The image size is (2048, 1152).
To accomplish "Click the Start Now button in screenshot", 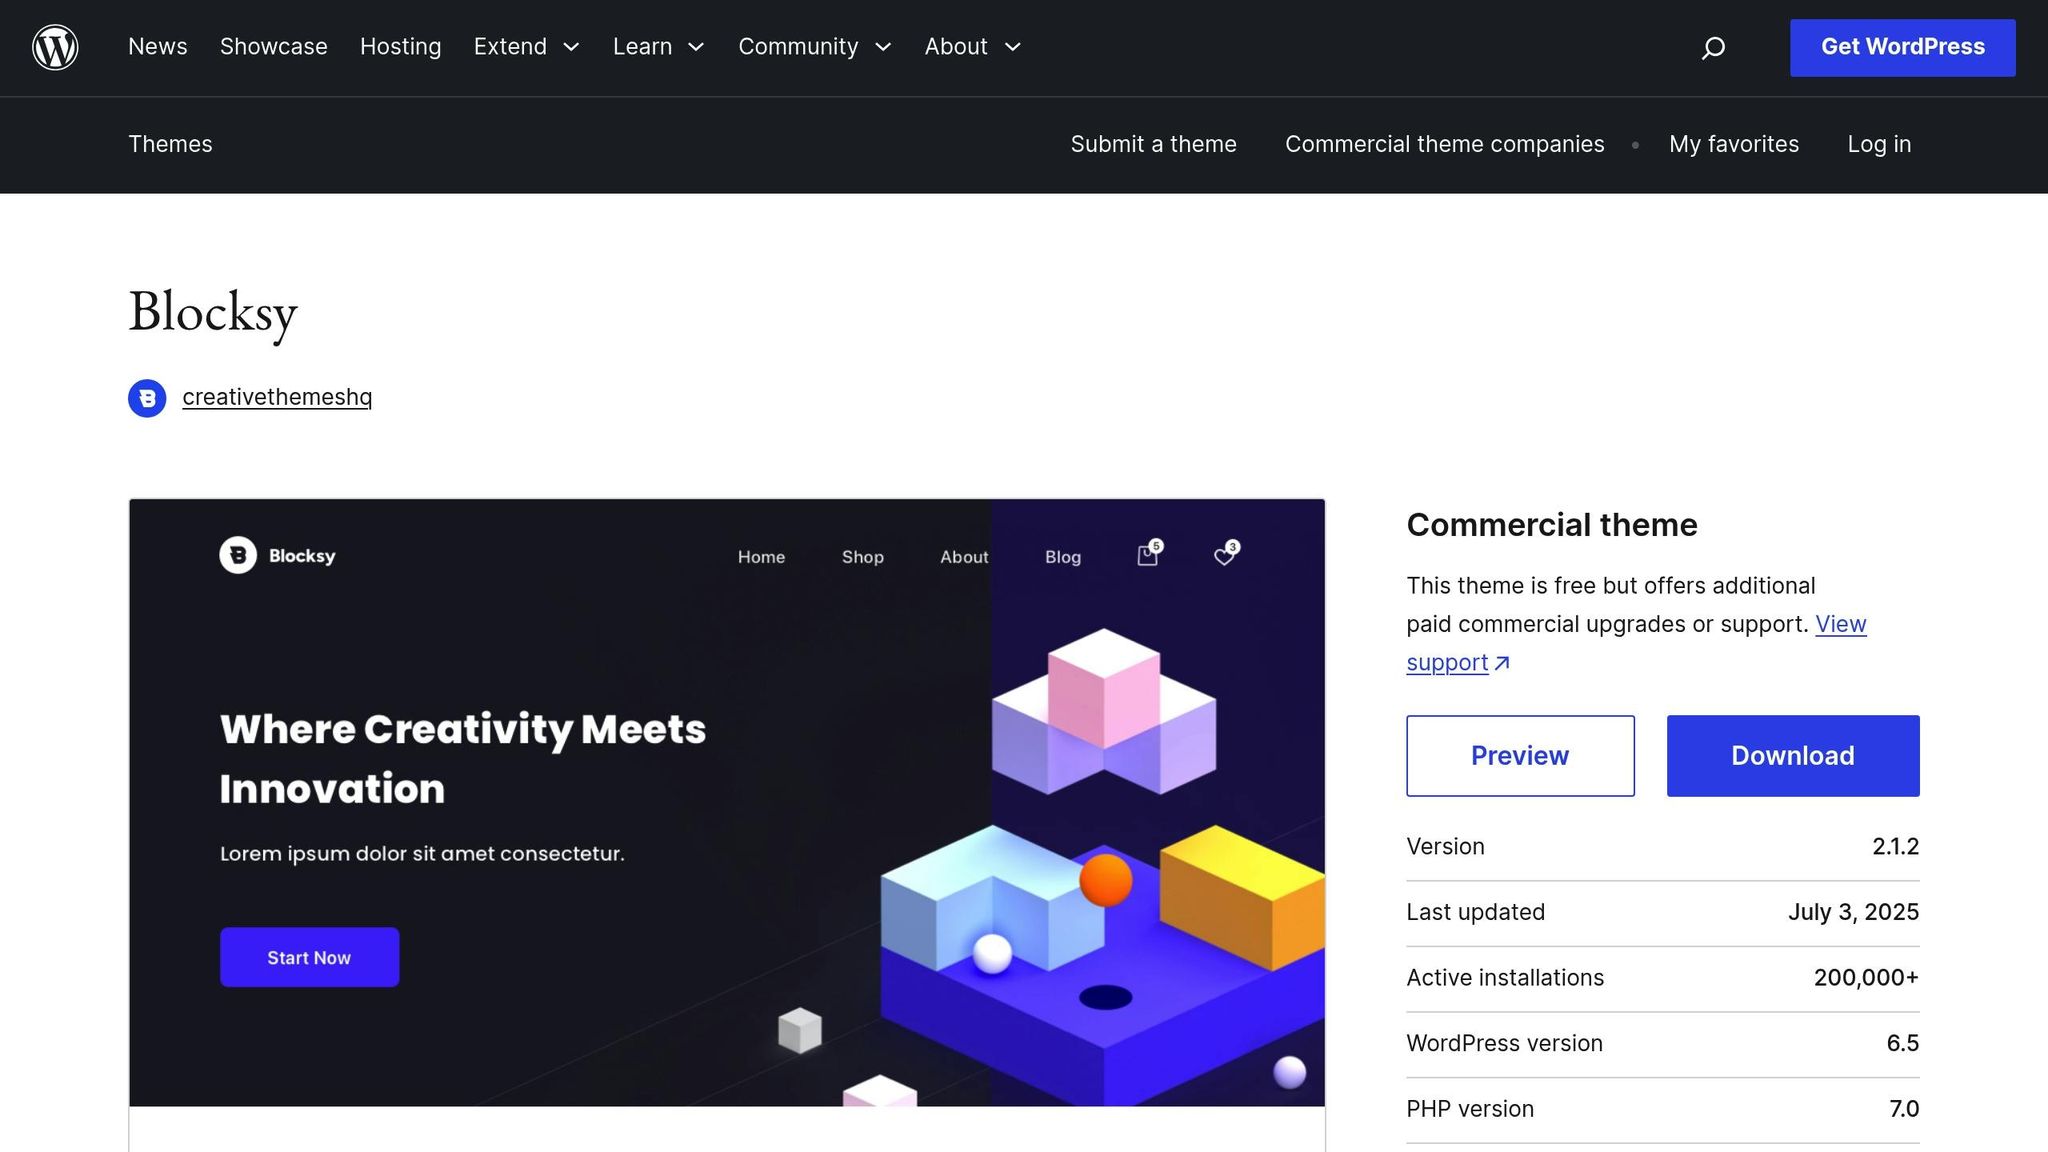I will (309, 957).
